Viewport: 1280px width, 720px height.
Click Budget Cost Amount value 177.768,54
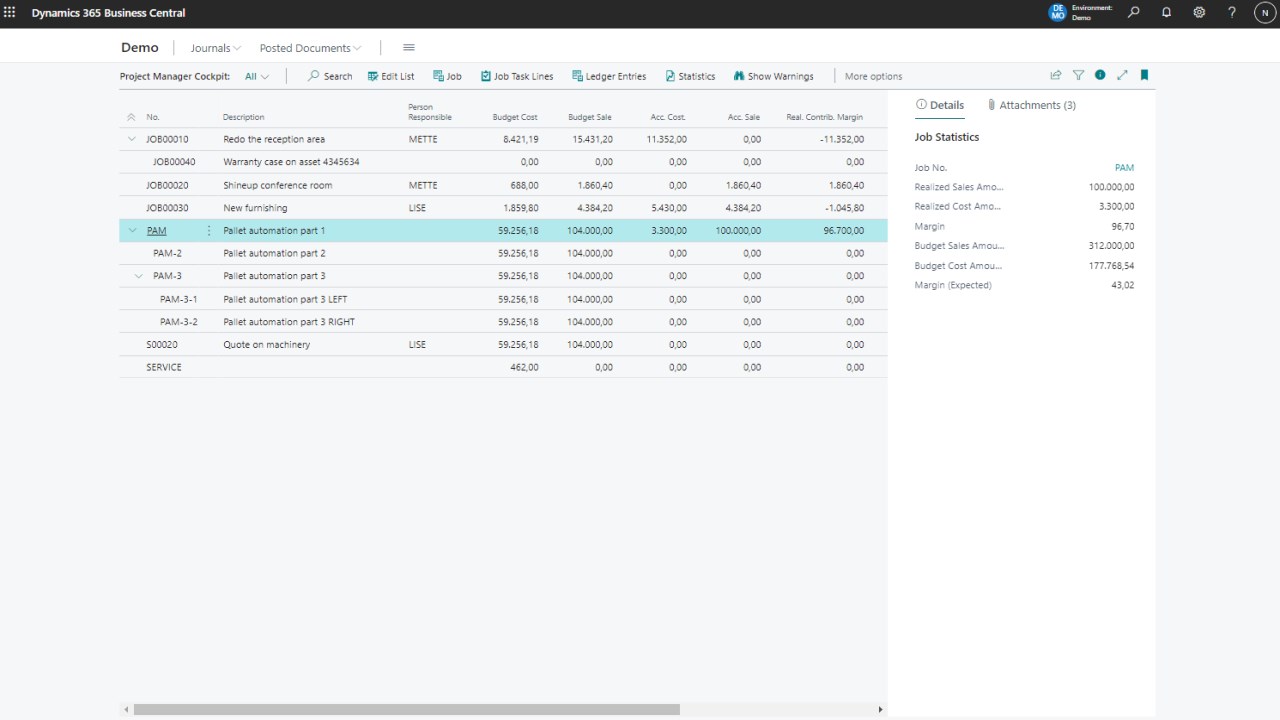(1112, 266)
